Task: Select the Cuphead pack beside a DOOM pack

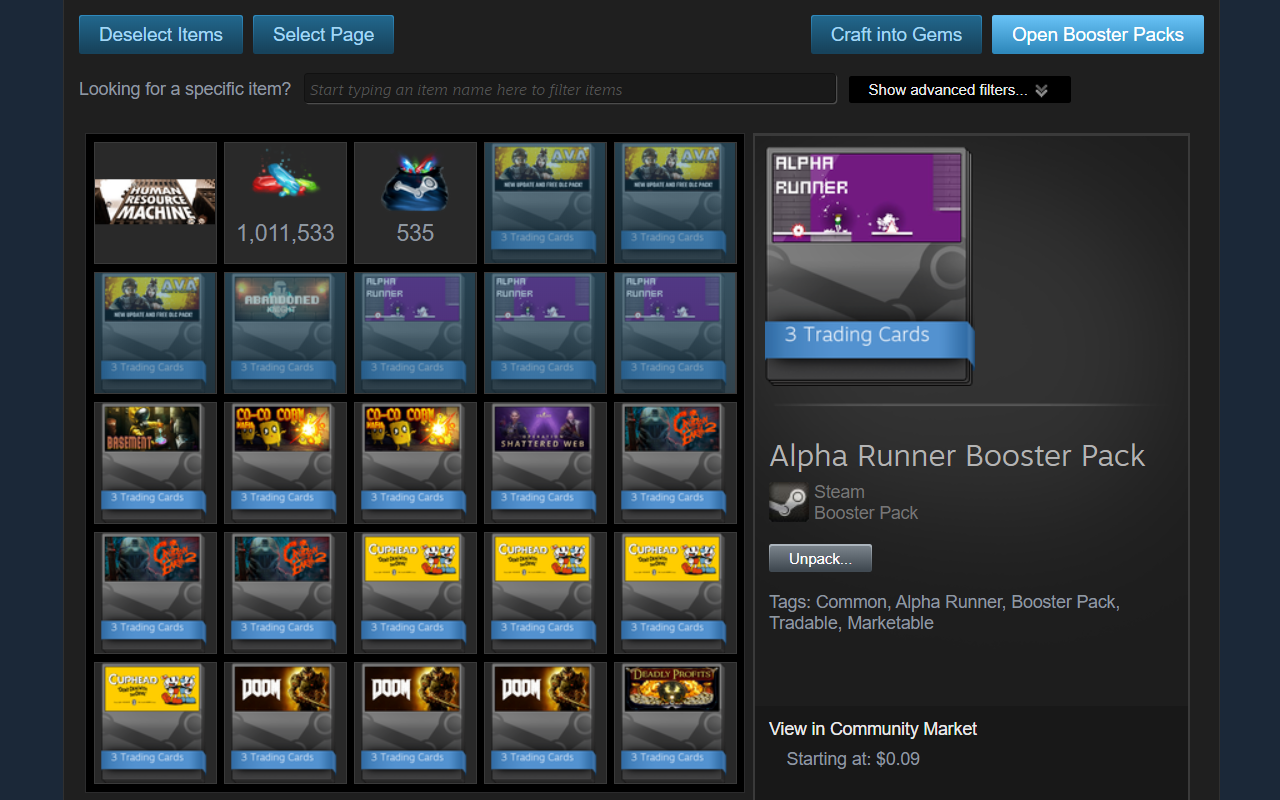Action: 155,723
